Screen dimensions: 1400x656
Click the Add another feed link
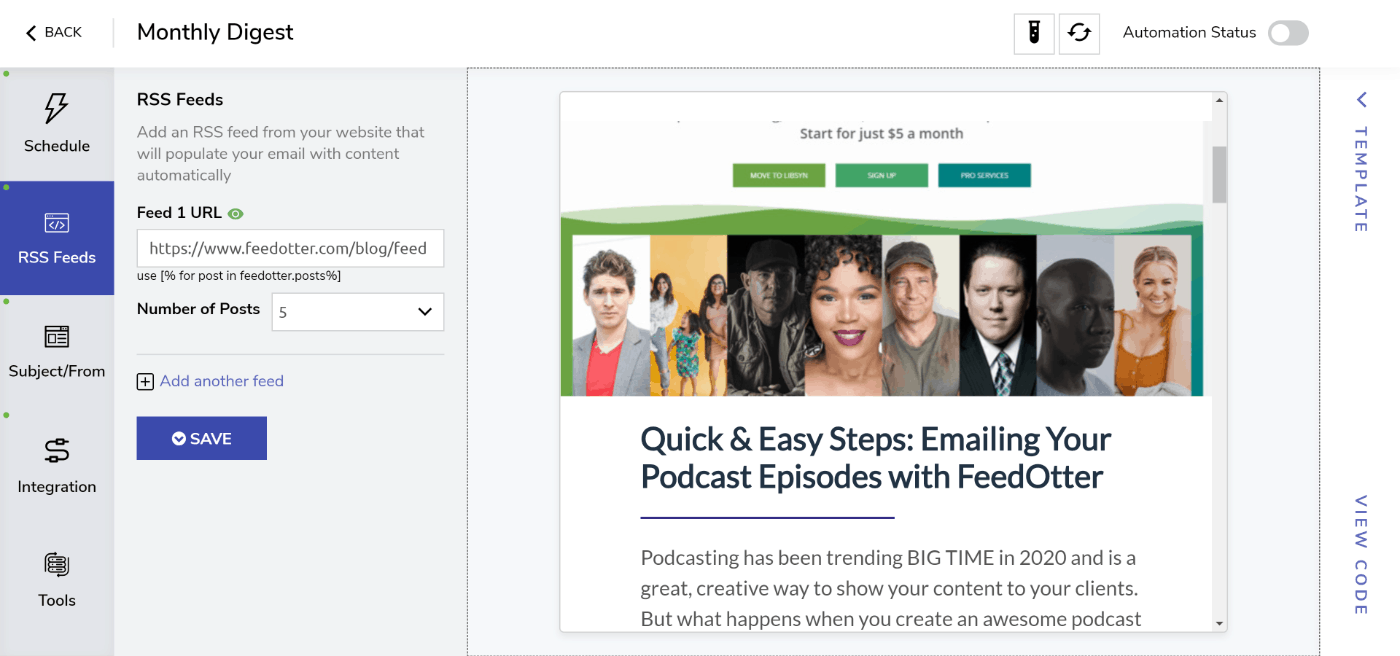tap(222, 381)
